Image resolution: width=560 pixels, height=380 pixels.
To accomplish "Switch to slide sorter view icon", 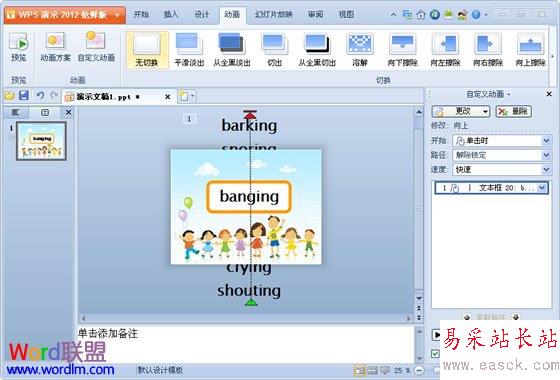I will click(372, 370).
